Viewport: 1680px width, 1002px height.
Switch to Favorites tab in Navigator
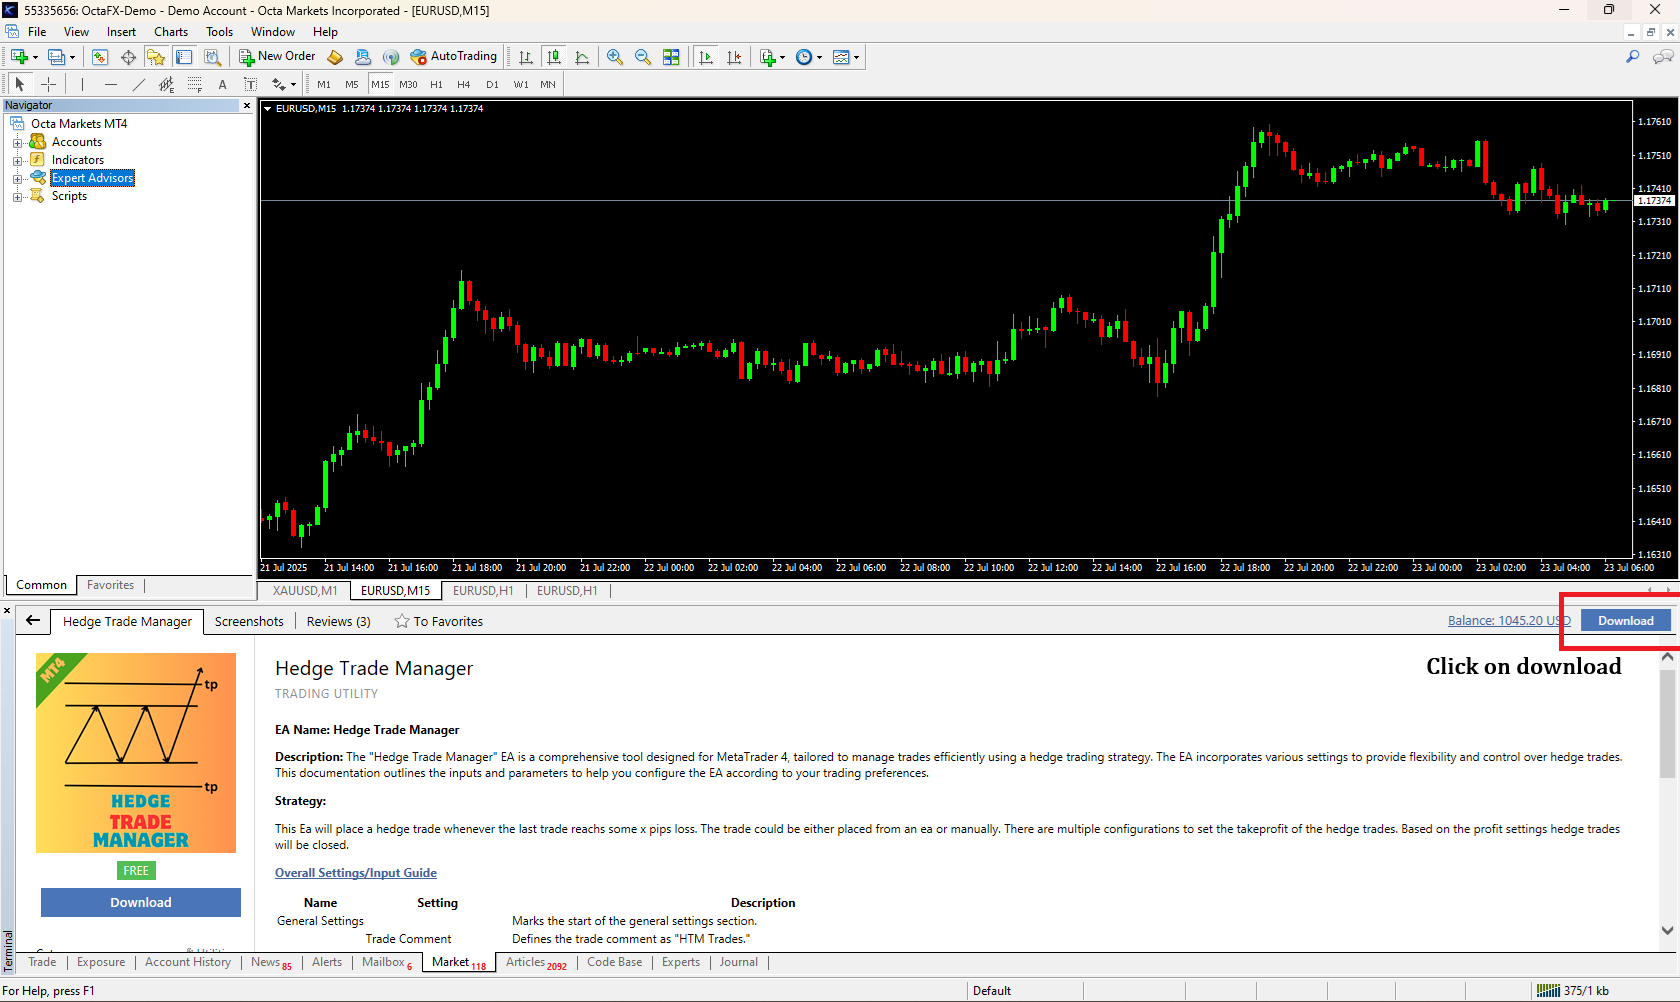tap(110, 586)
